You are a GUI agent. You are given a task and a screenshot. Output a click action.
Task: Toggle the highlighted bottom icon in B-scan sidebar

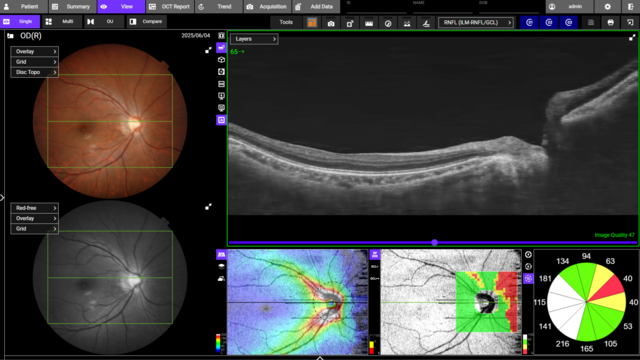[x=221, y=120]
